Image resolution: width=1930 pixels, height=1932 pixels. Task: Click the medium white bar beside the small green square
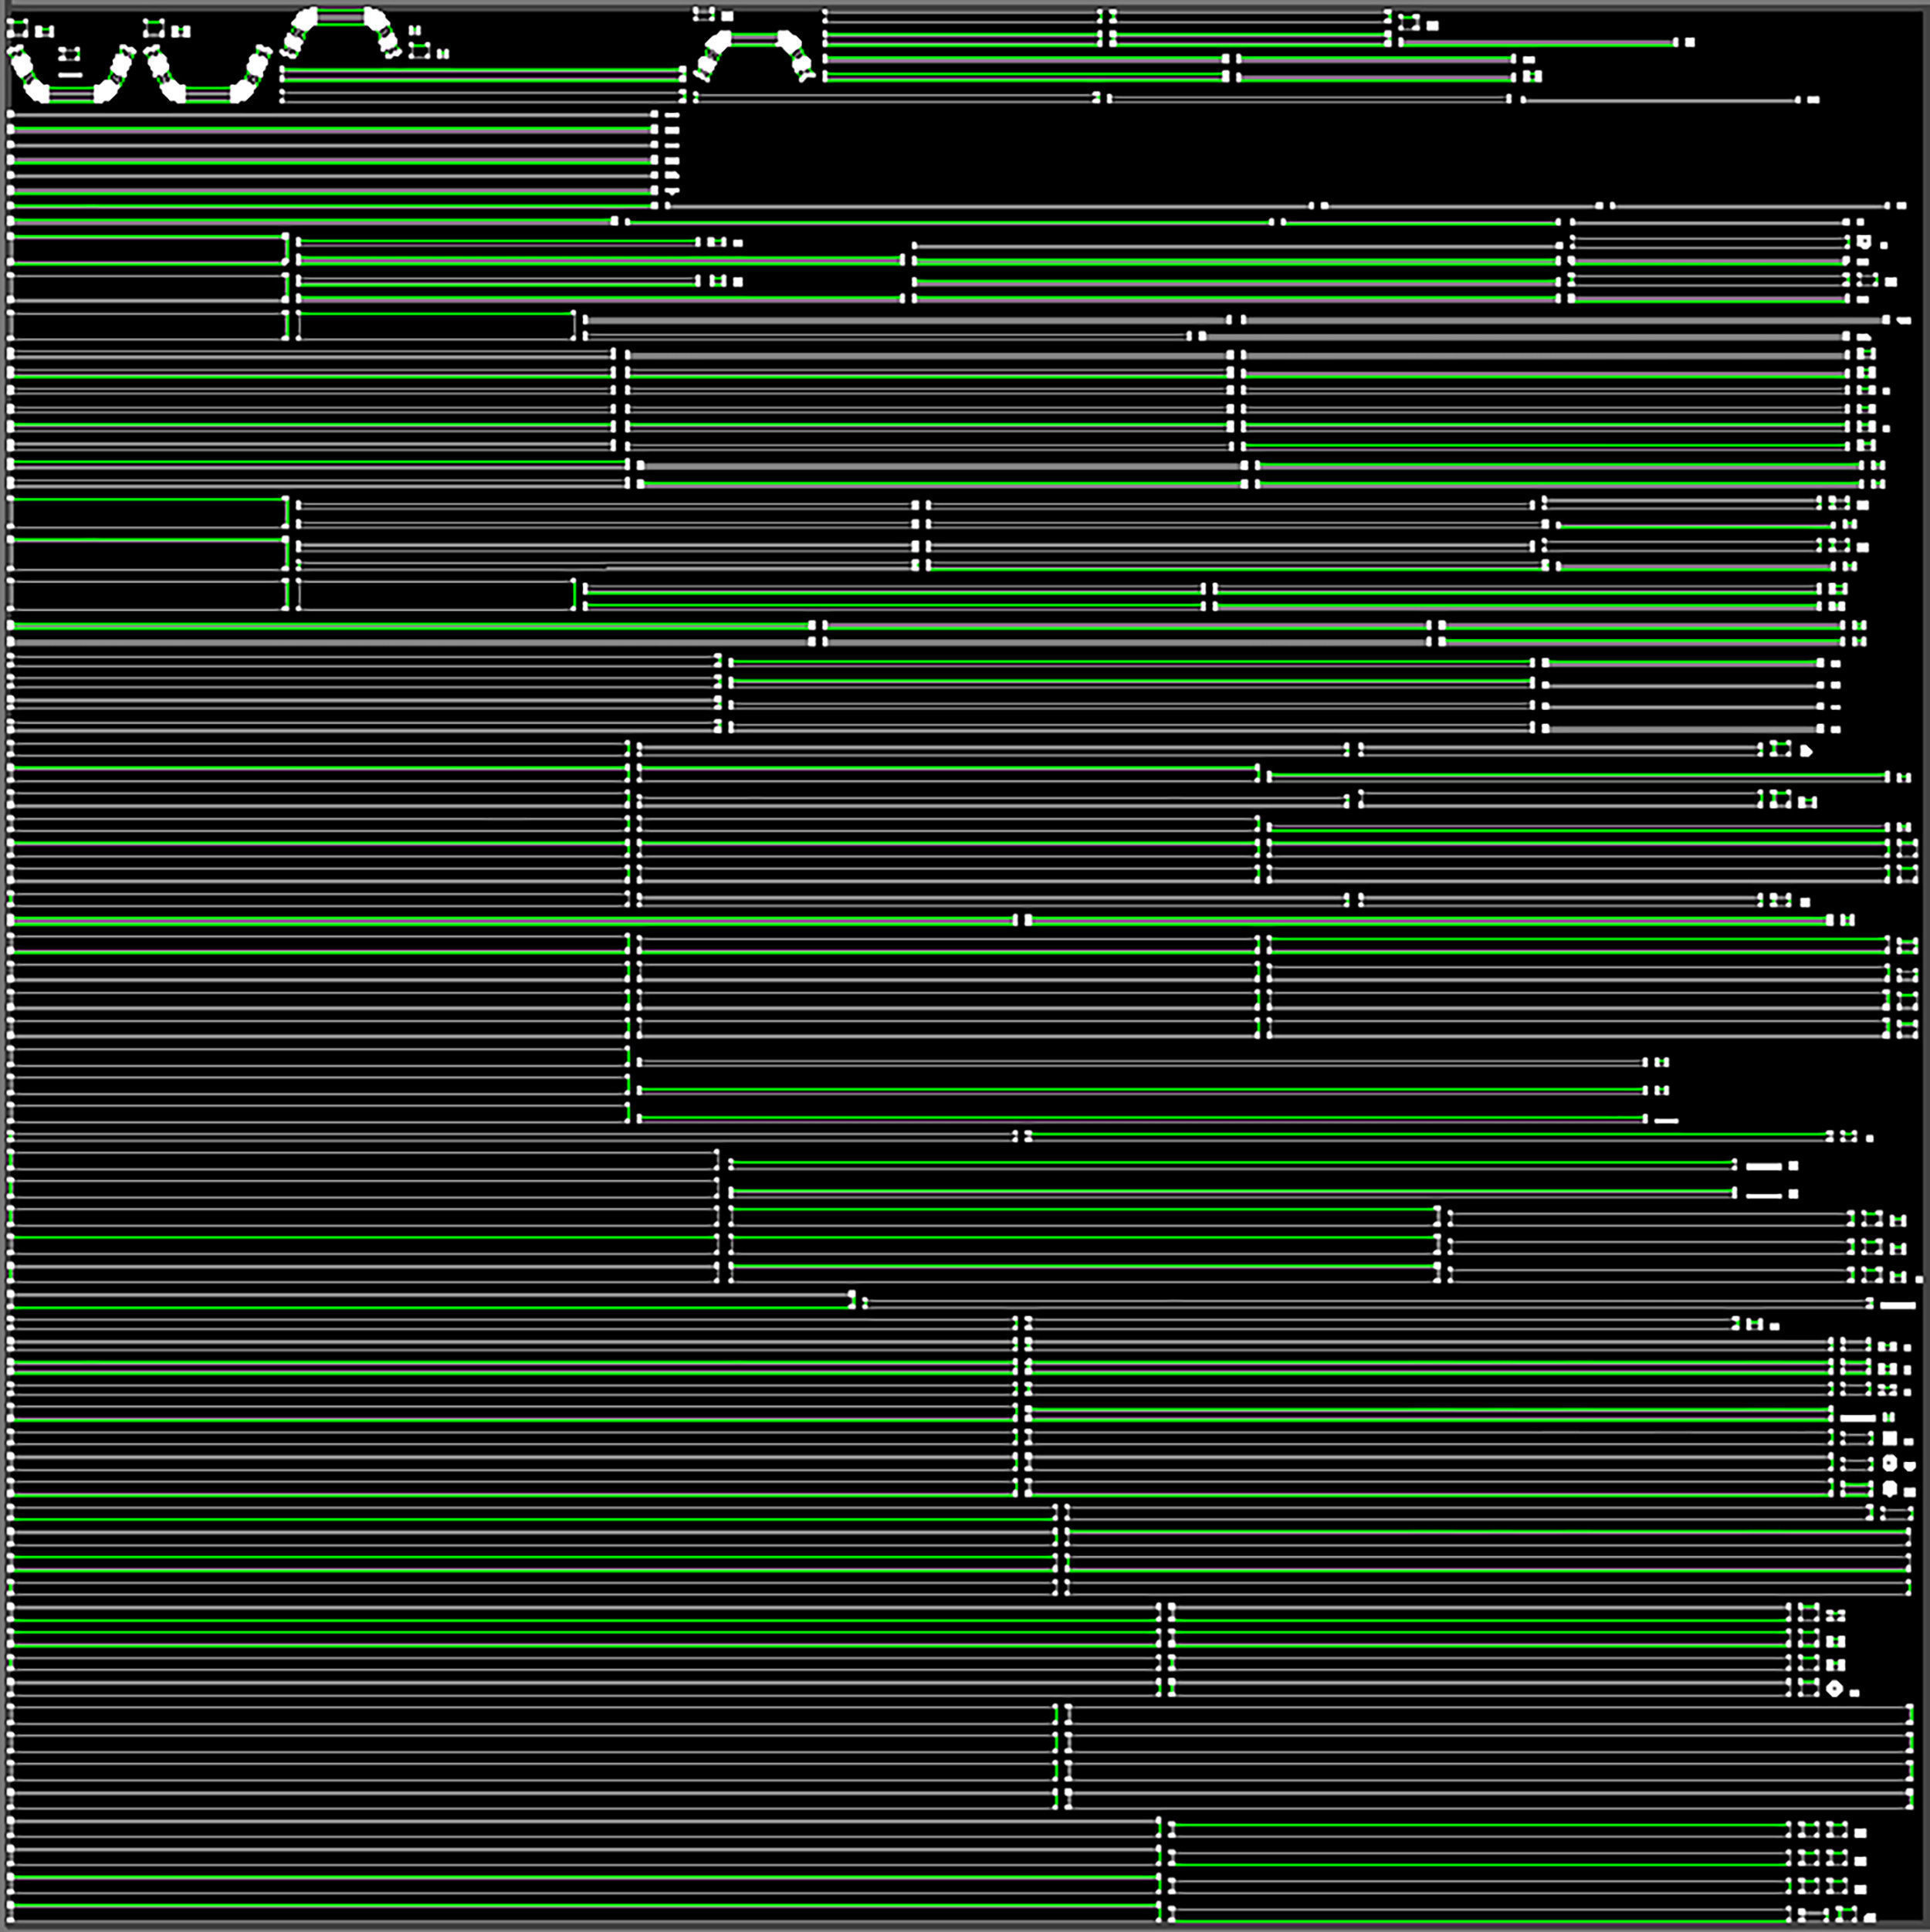click(1857, 1417)
